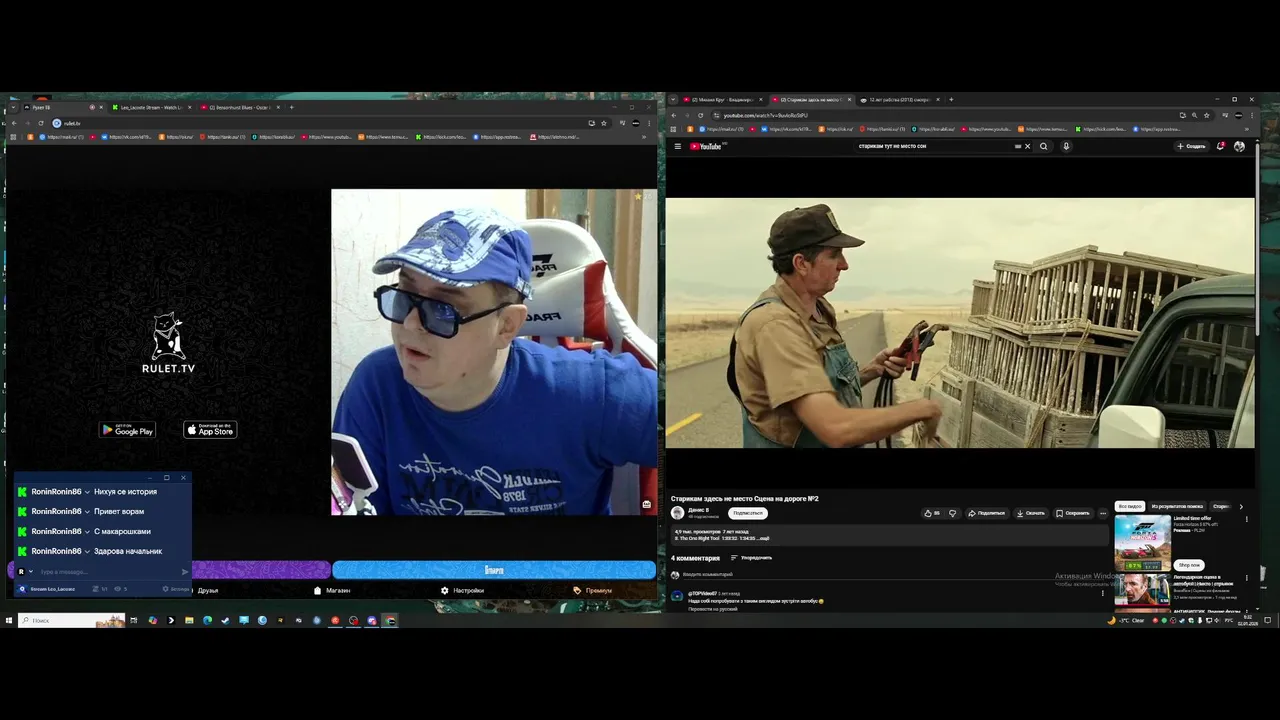The width and height of the screenshot is (1280, 720).
Task: Reload the YouTube page
Action: point(700,115)
